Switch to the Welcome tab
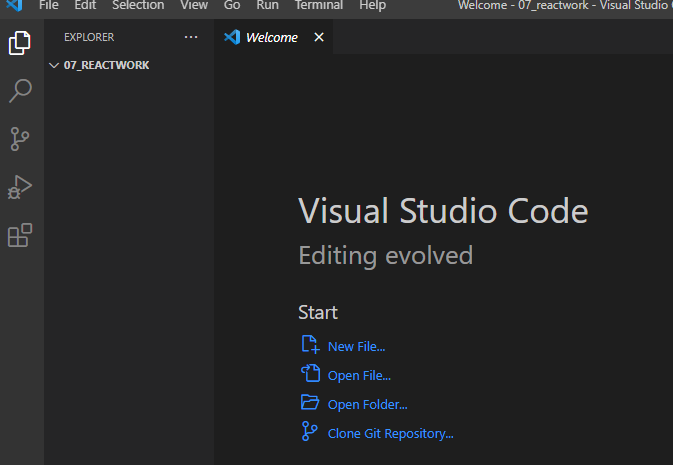The height and width of the screenshot is (465, 673). [272, 37]
